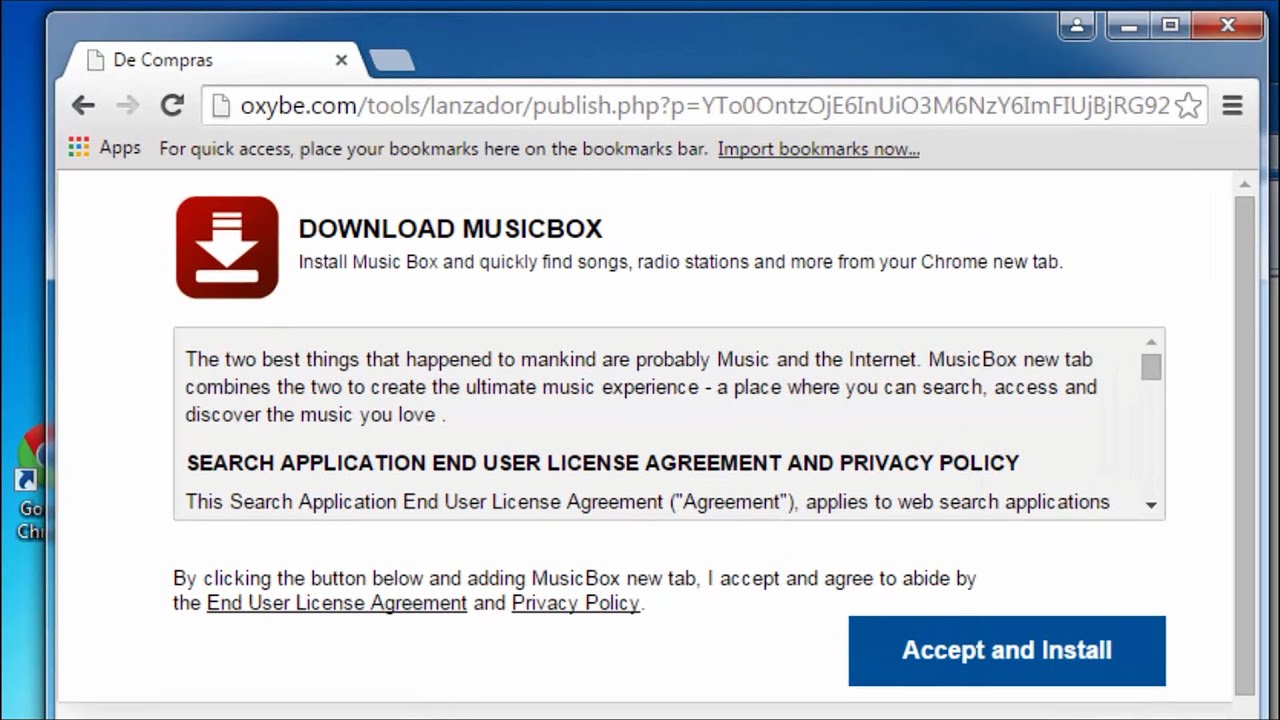Click the browser back arrow
This screenshot has width=1280, height=720.
83,105
